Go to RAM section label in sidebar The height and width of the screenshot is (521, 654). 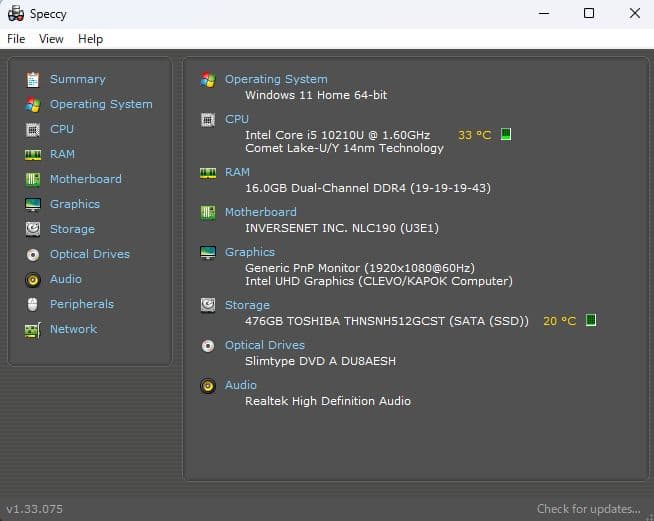[x=62, y=154]
